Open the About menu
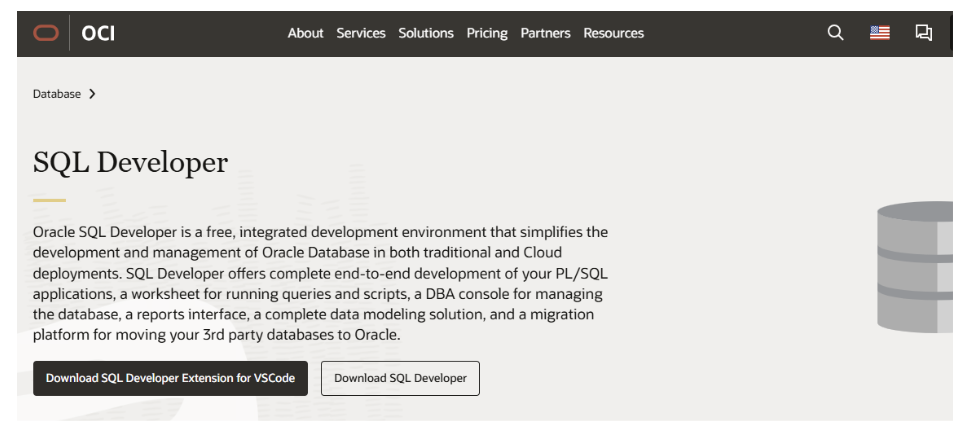Screen dimensions: 970x434 coord(305,33)
